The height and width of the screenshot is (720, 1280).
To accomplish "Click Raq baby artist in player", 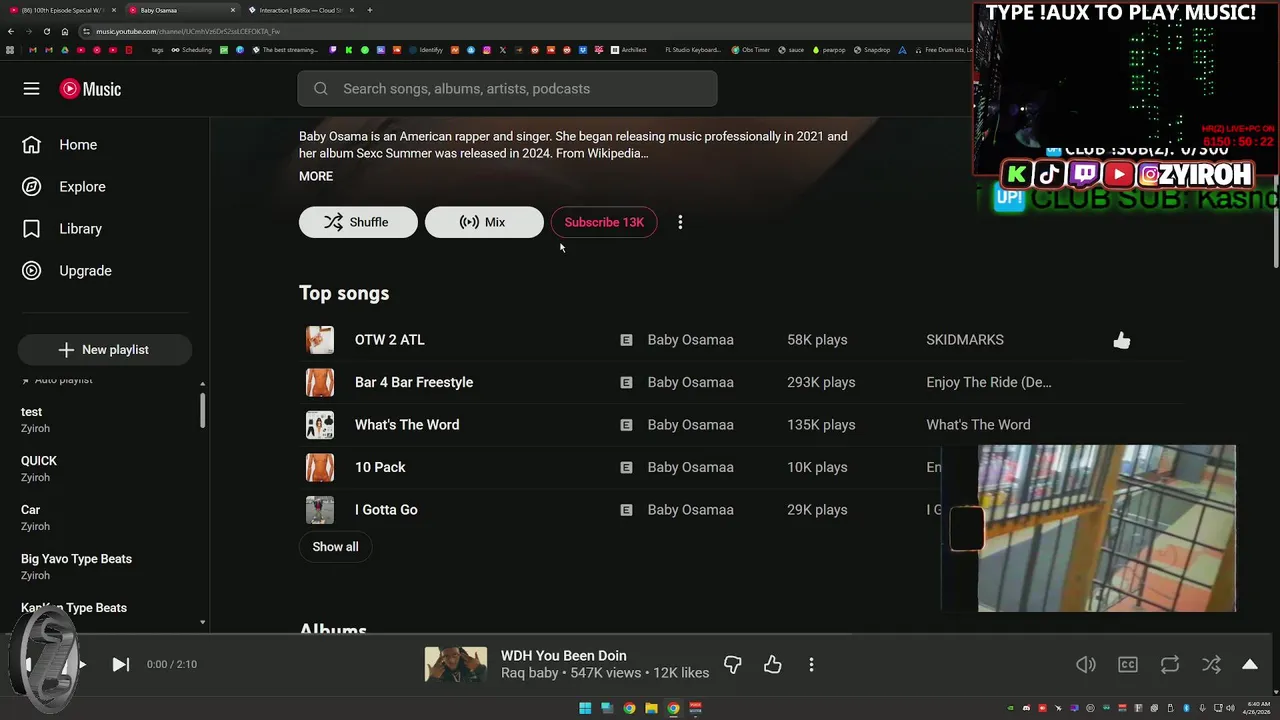I will coord(529,673).
